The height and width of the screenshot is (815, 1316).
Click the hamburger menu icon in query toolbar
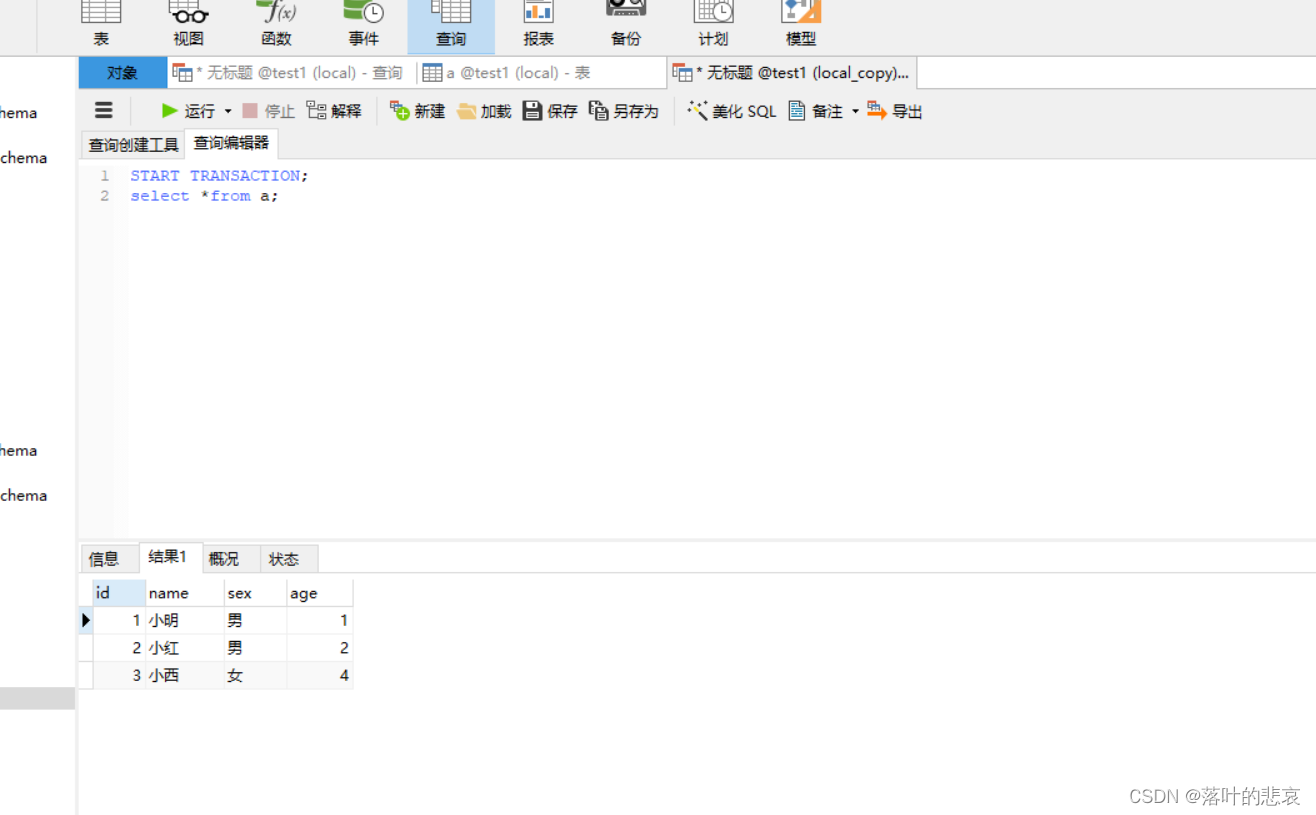(x=104, y=111)
